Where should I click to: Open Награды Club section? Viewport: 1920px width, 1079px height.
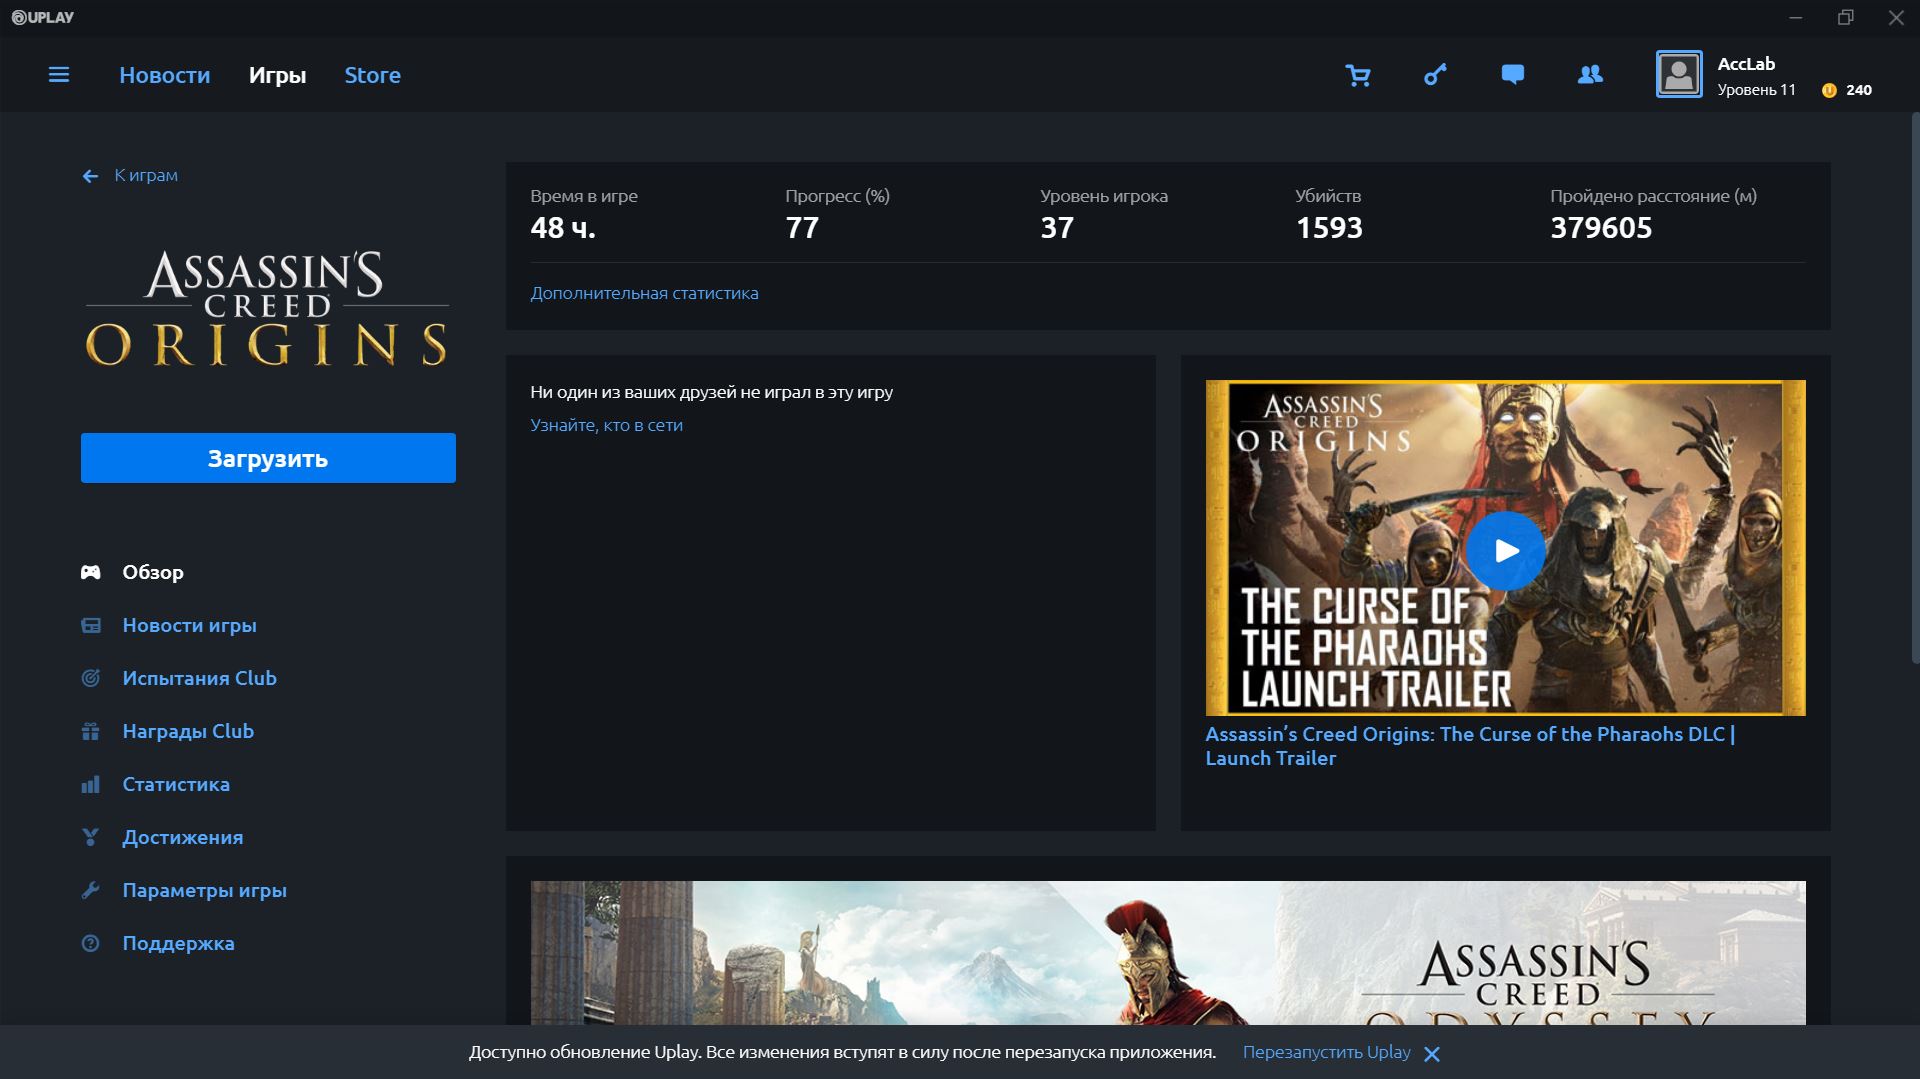tap(188, 731)
